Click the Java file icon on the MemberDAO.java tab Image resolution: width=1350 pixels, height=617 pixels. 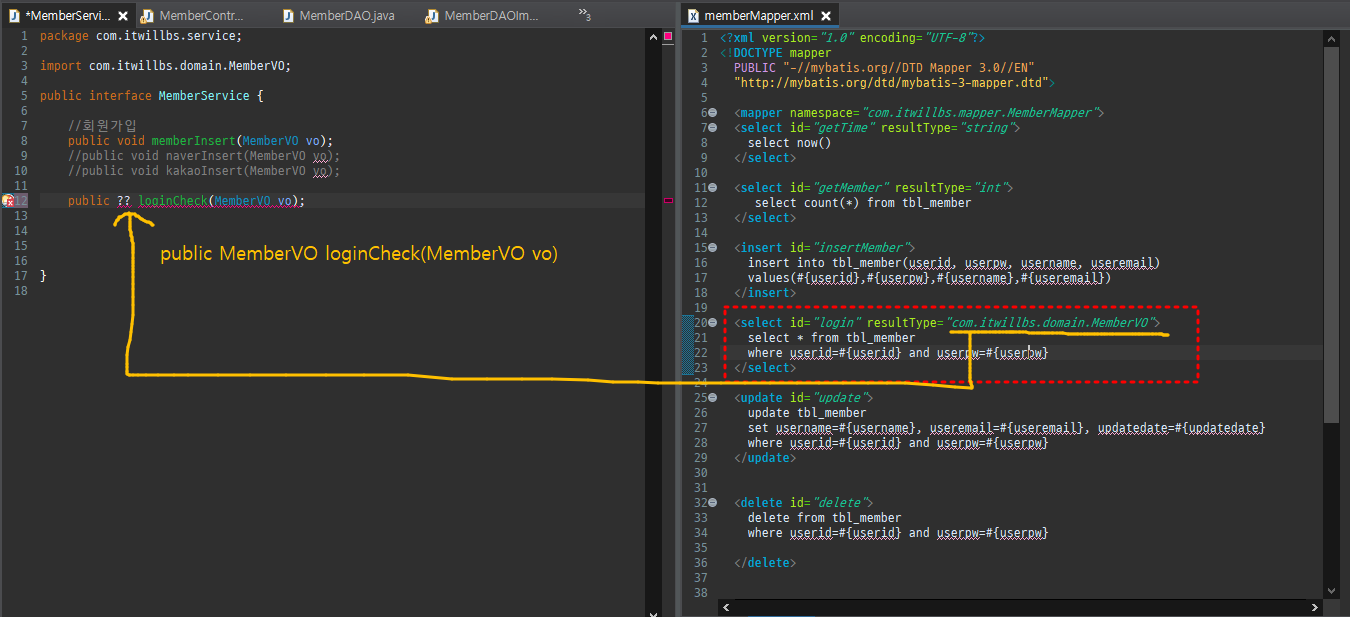289,16
